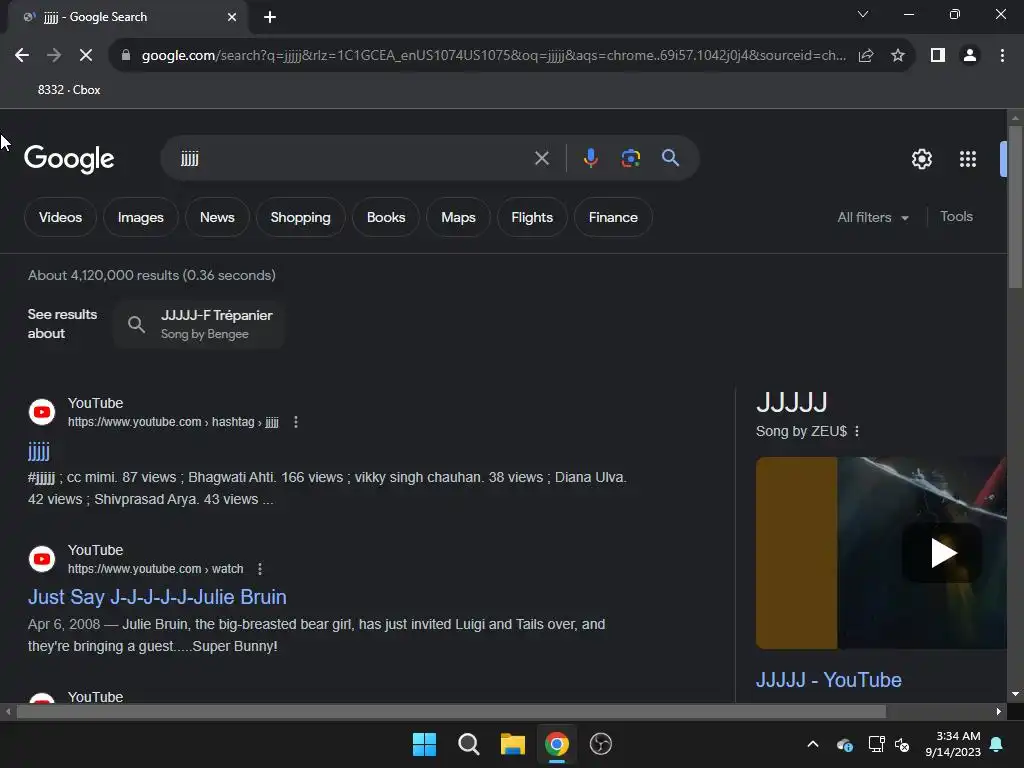
Task: Go to the Google homepage logo
Action: 69,159
